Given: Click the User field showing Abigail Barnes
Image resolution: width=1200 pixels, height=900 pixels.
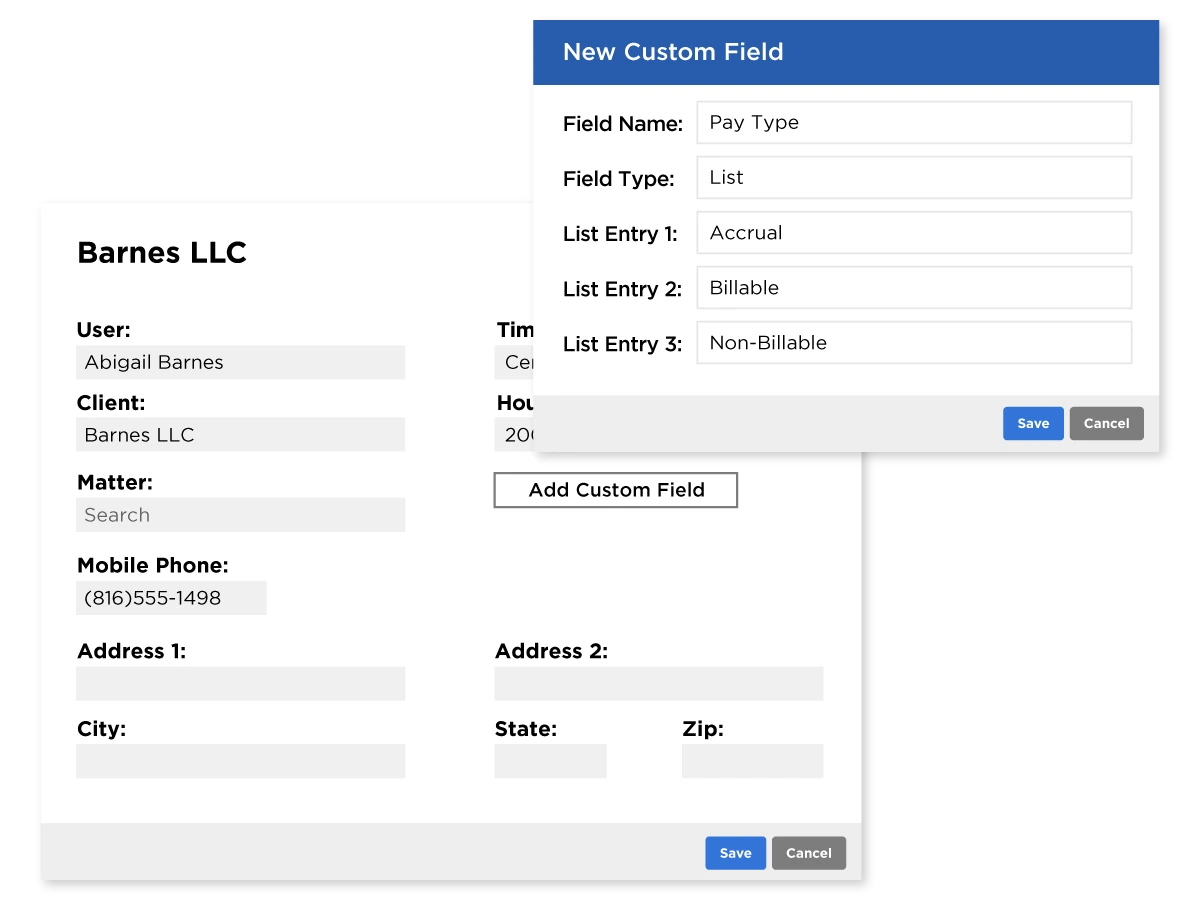Looking at the screenshot, I should 240,362.
